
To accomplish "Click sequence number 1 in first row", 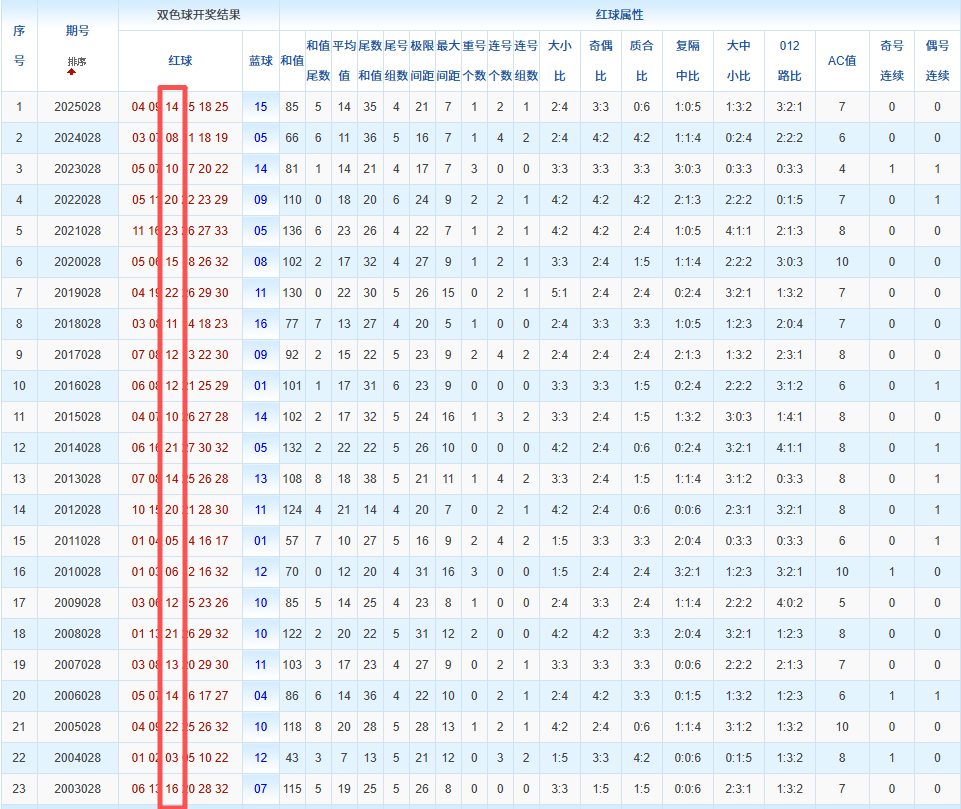I will point(19,107).
